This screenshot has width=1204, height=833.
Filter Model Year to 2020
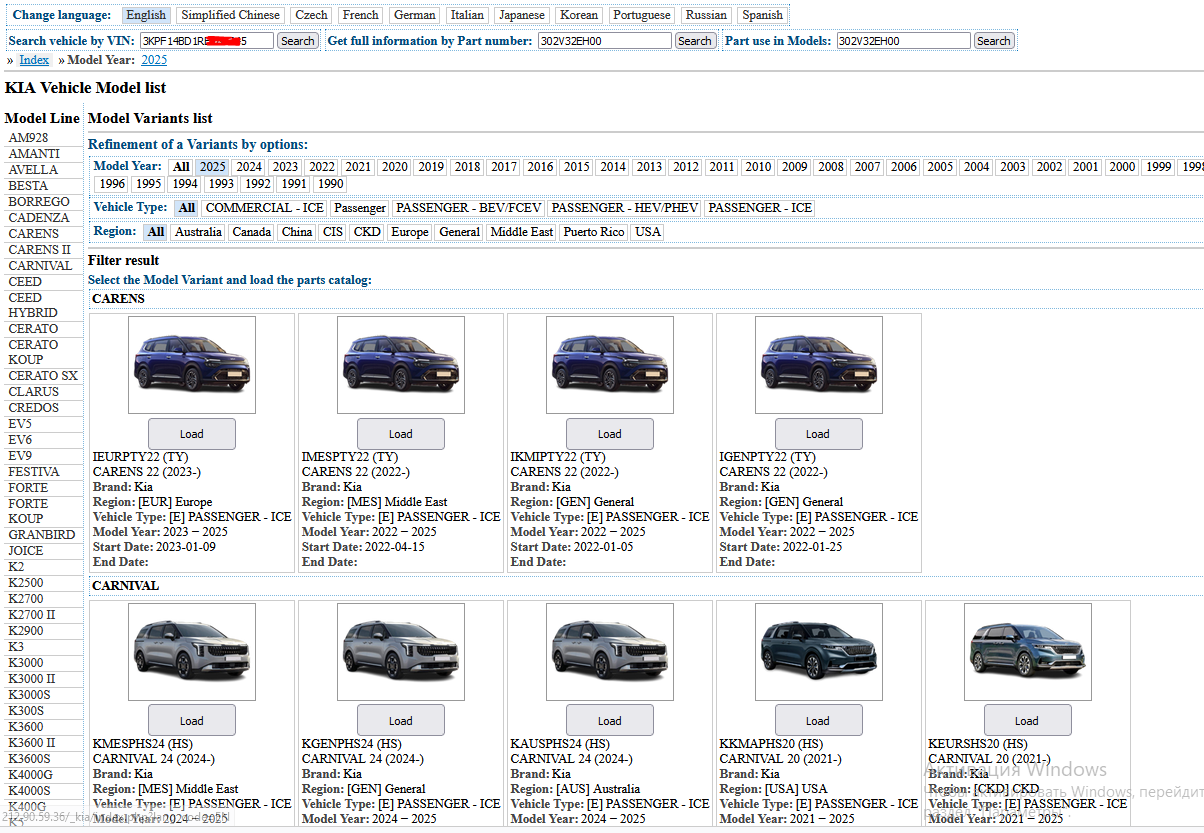point(394,167)
